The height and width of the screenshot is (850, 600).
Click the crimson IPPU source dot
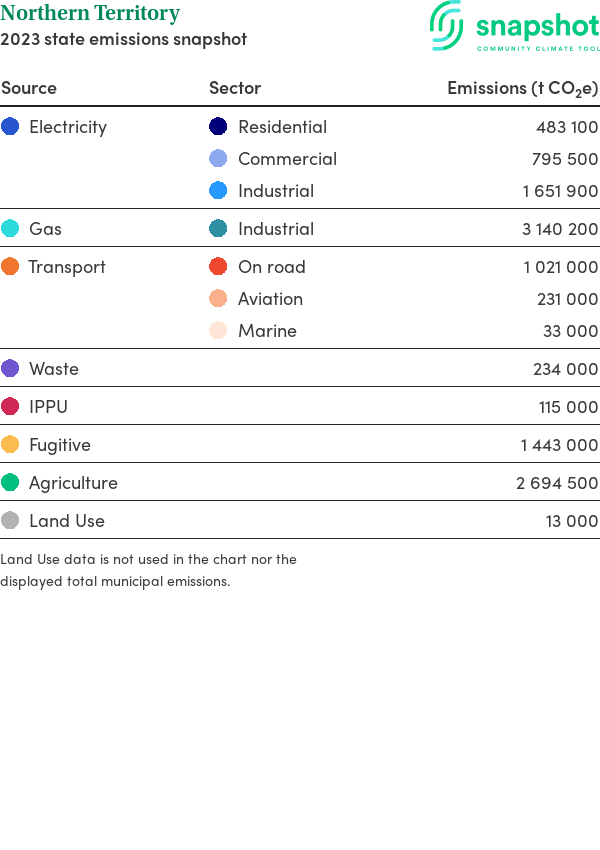(x=10, y=407)
